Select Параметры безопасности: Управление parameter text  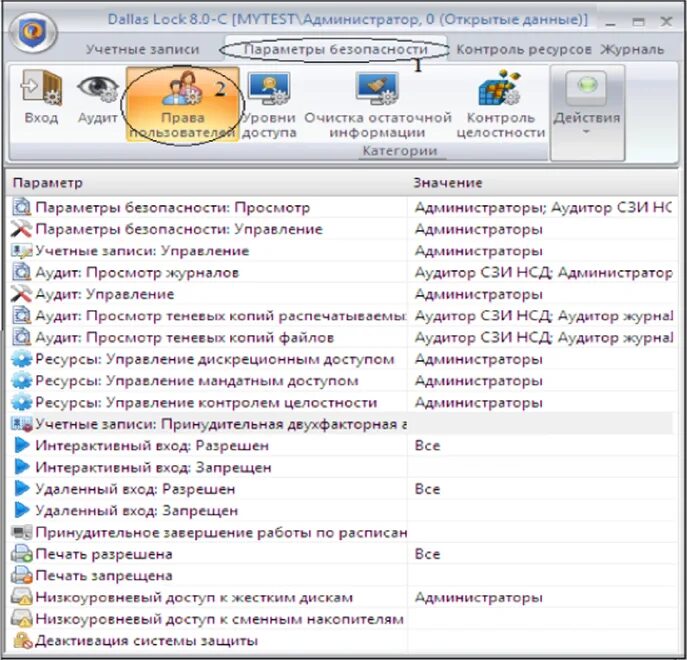179,229
